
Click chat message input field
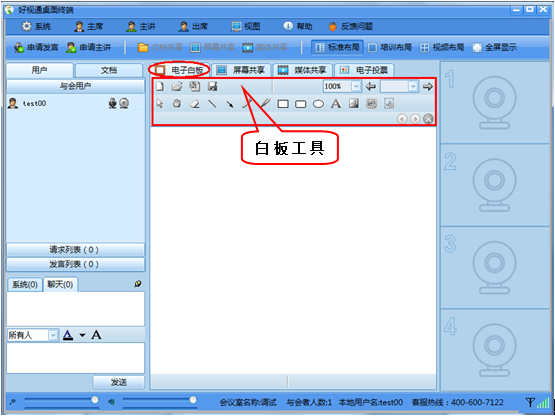pyautogui.click(x=75, y=358)
